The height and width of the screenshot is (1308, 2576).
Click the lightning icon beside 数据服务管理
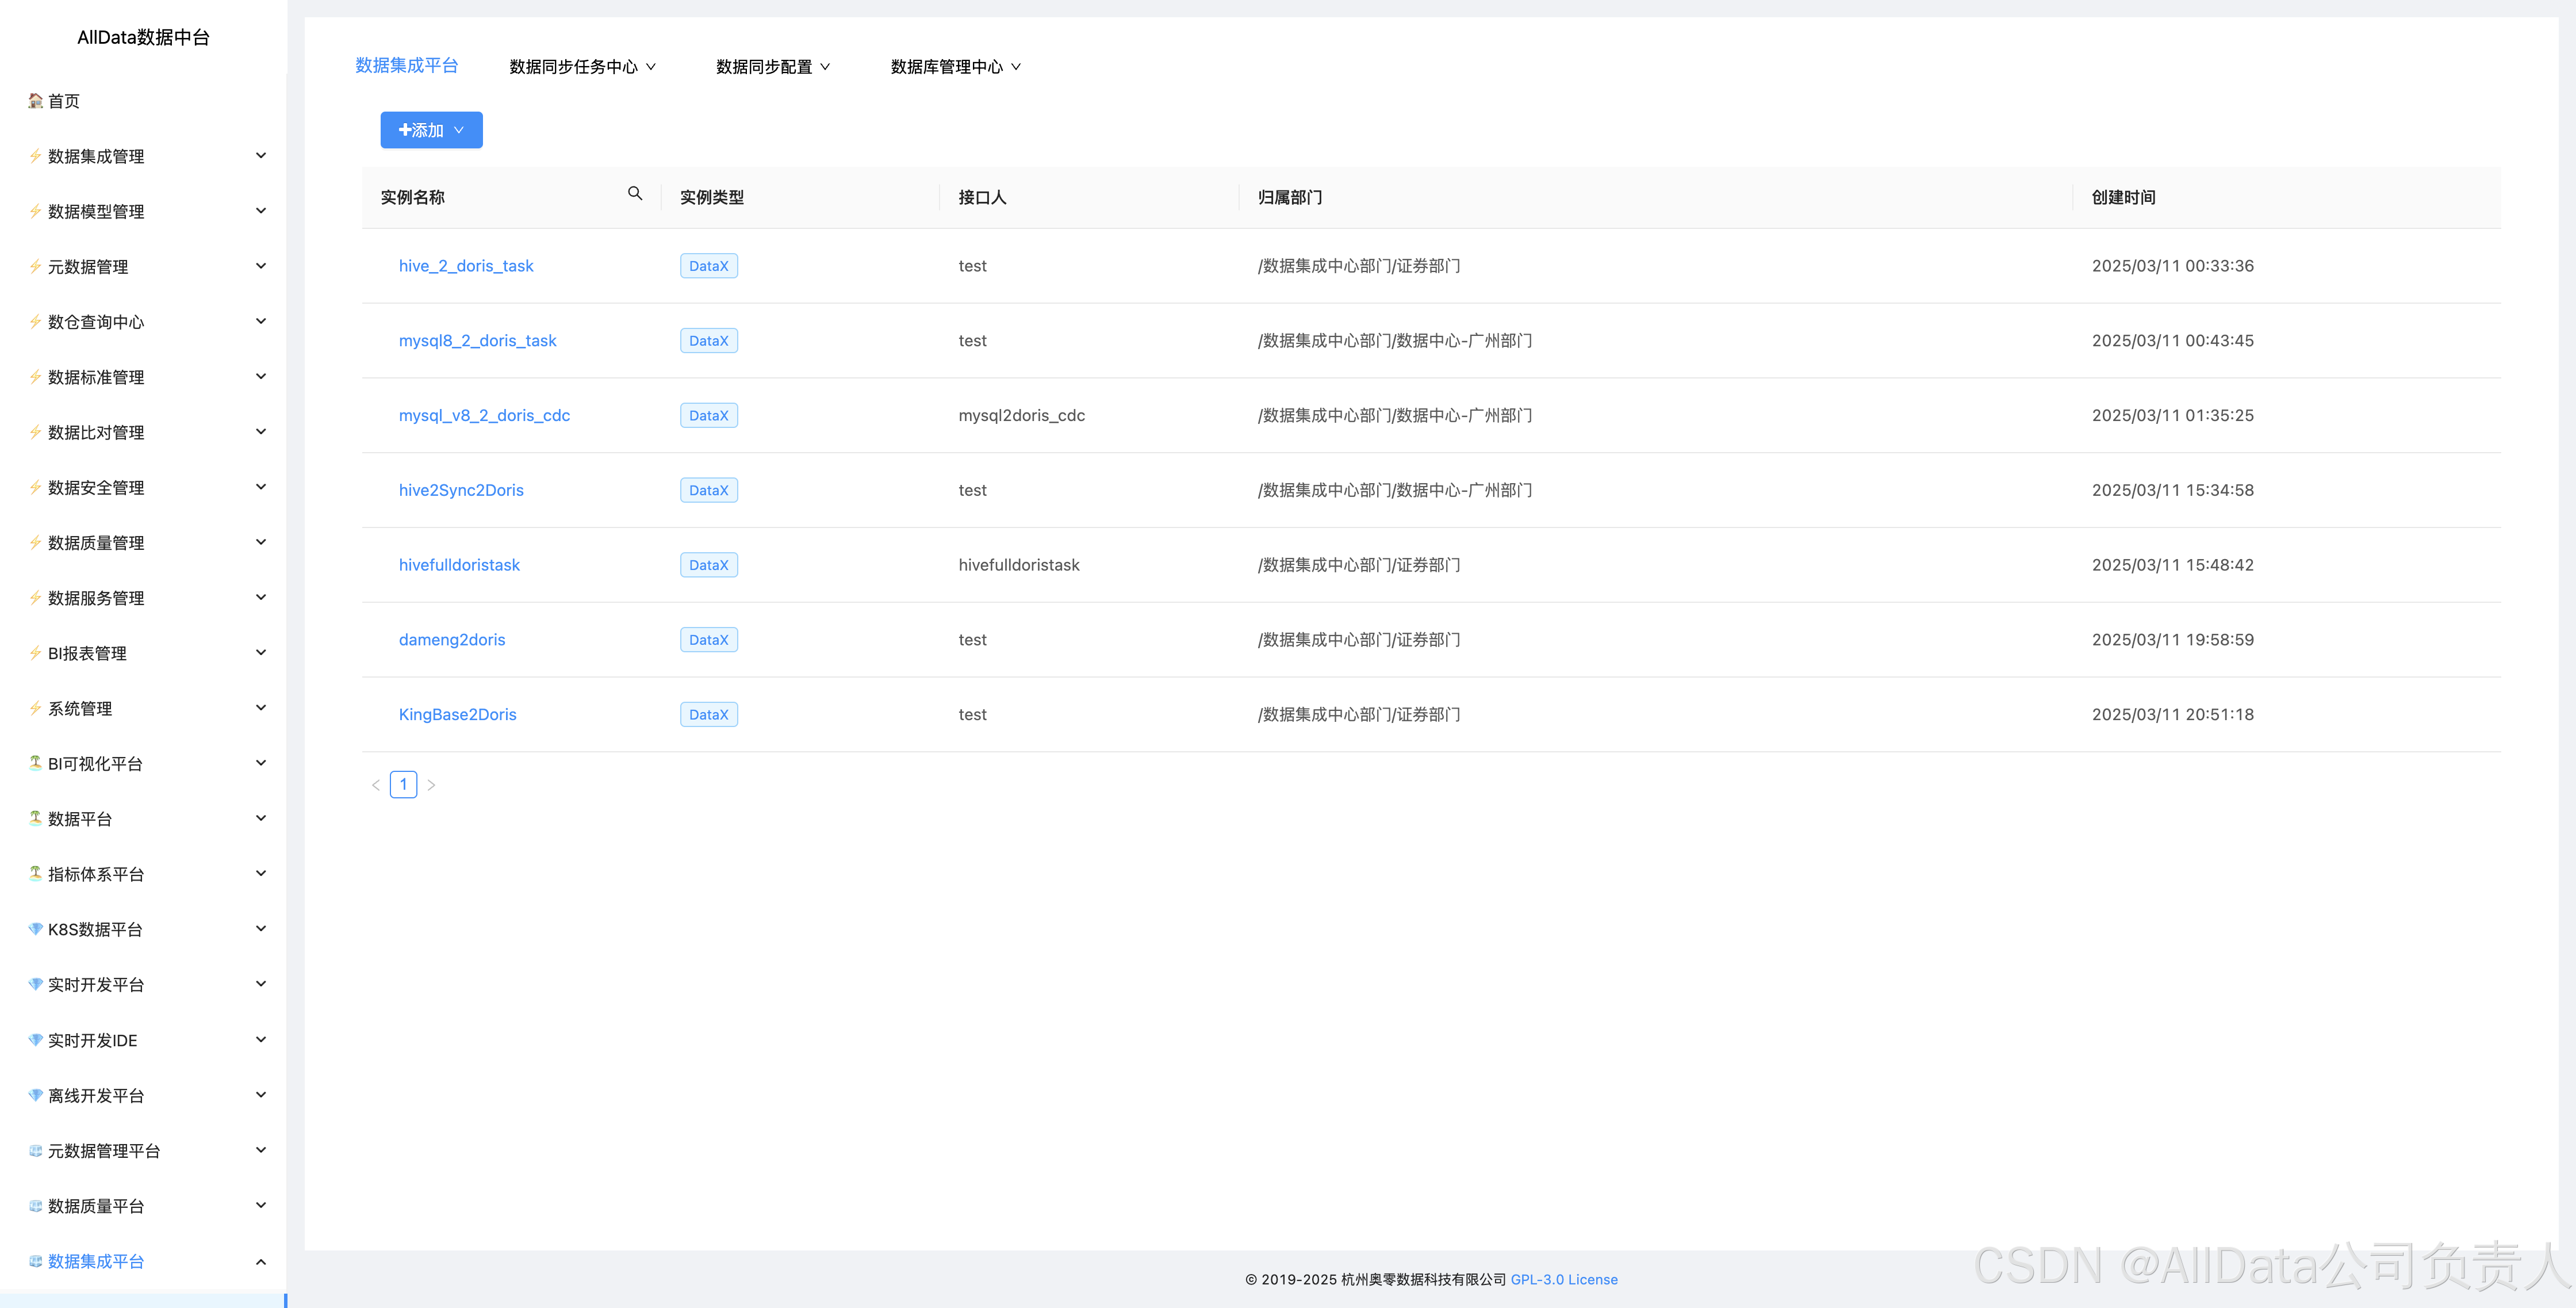pyautogui.click(x=36, y=598)
